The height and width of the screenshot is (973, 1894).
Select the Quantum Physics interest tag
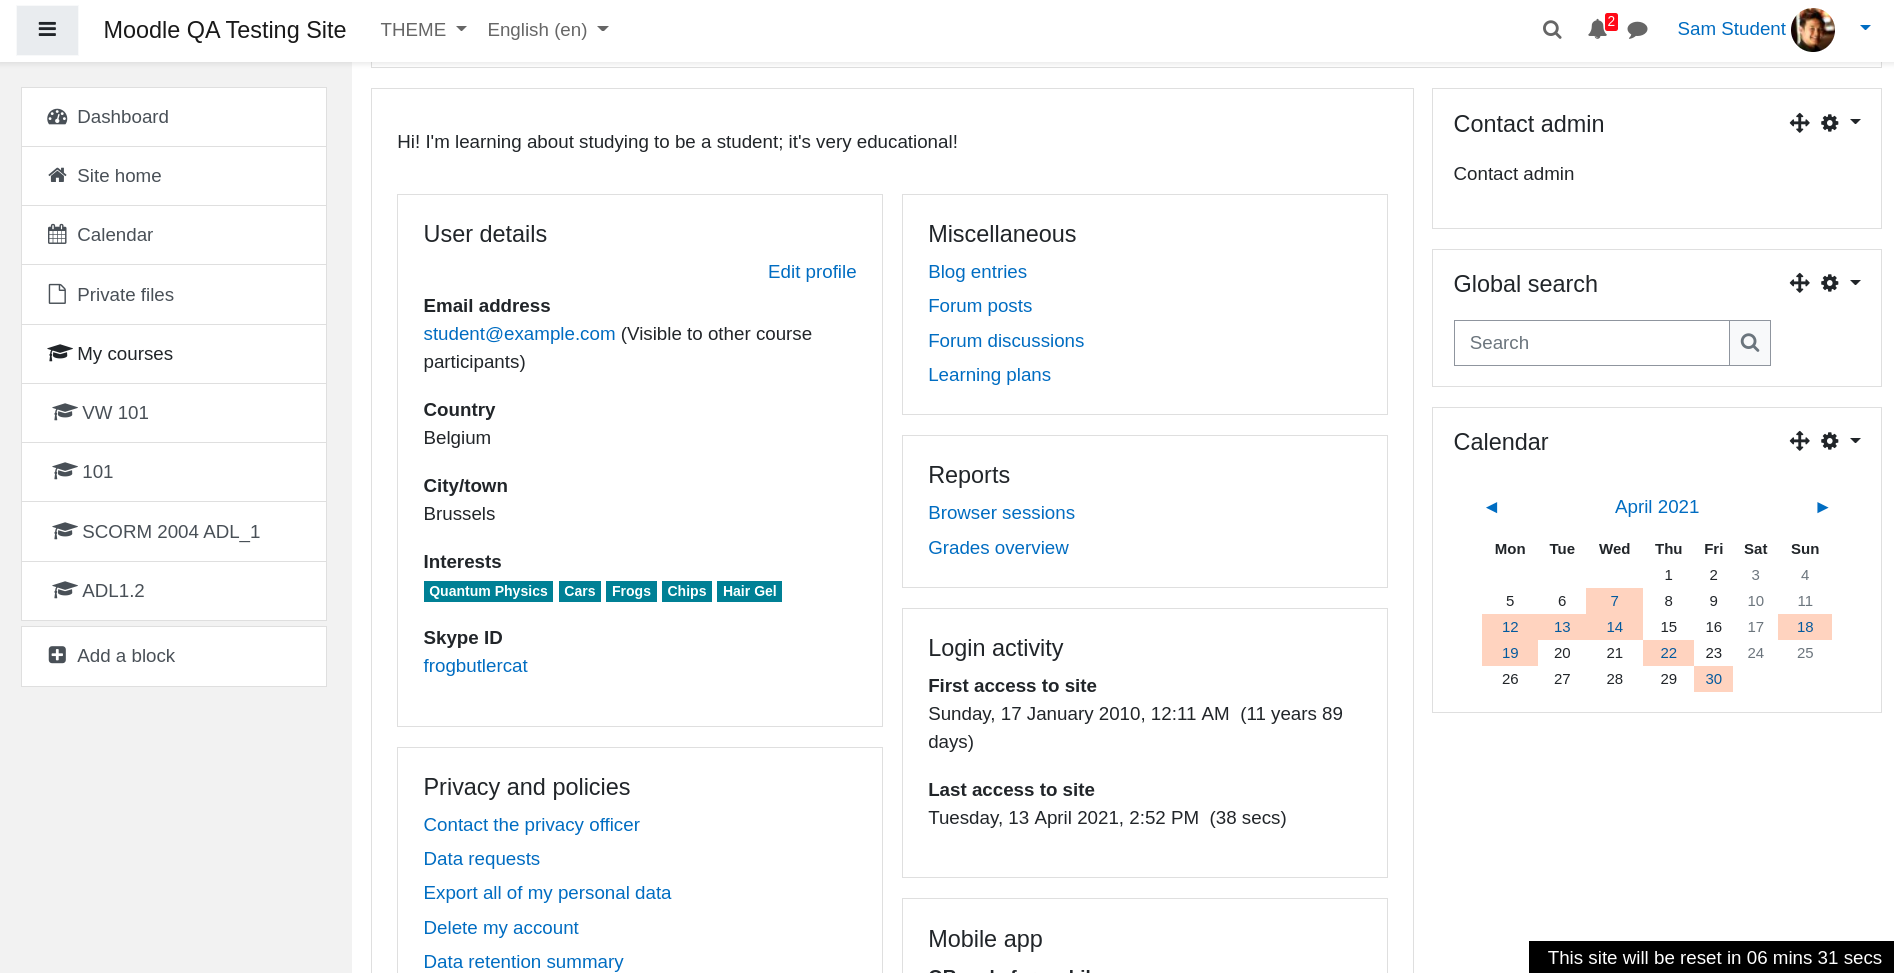[x=488, y=591]
